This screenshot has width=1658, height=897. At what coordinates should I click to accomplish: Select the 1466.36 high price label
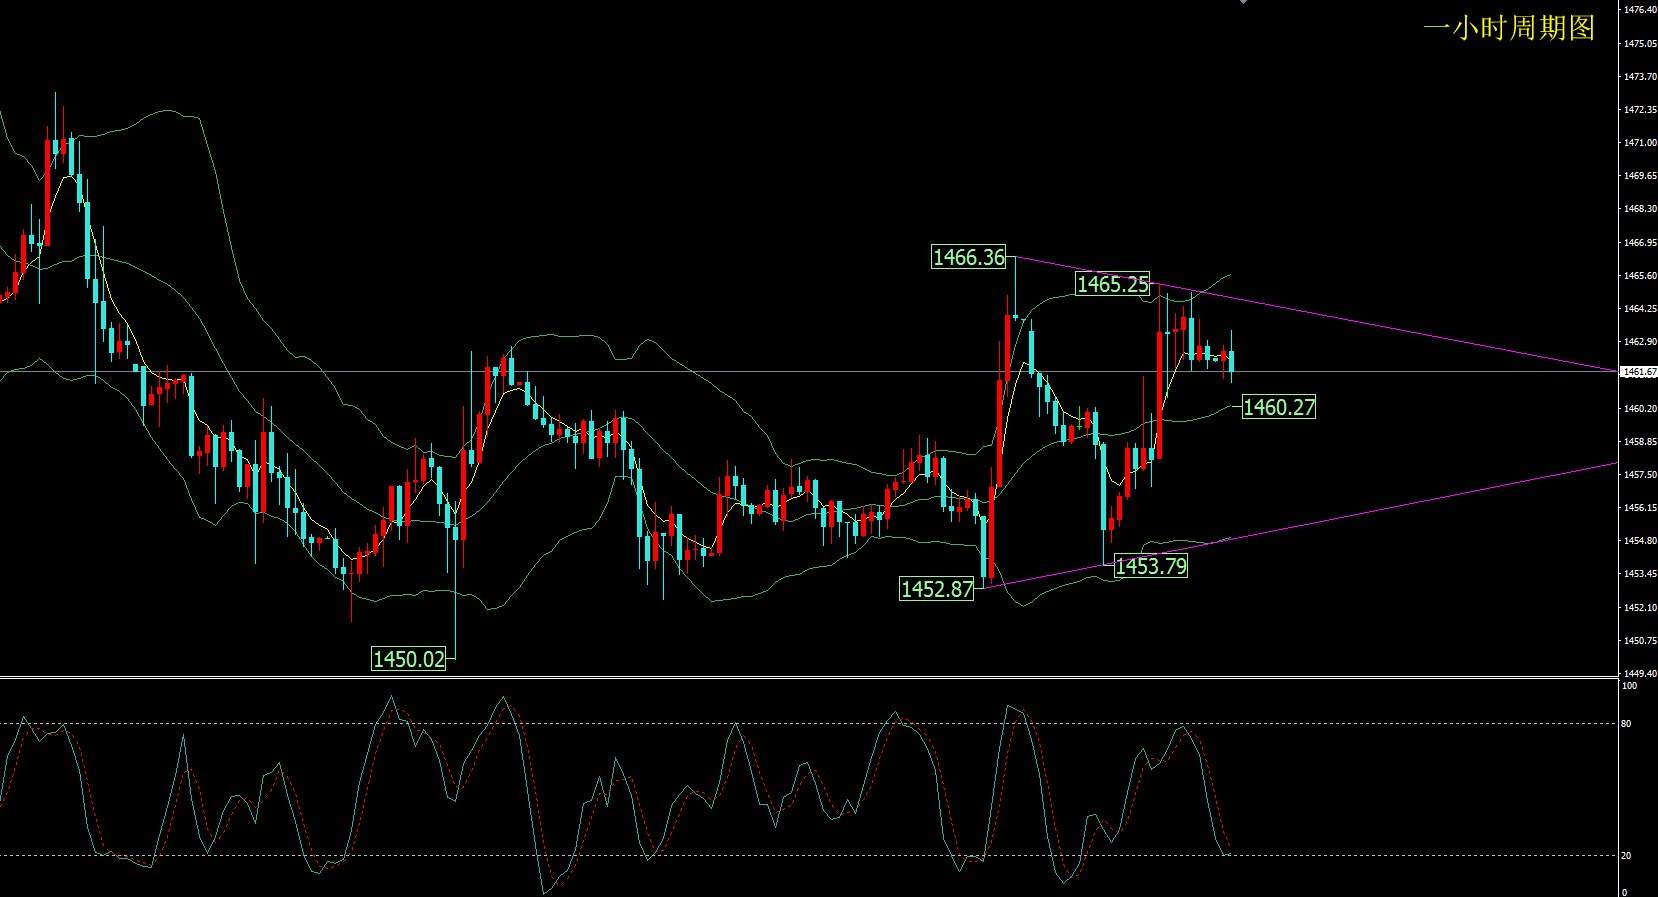tap(969, 257)
